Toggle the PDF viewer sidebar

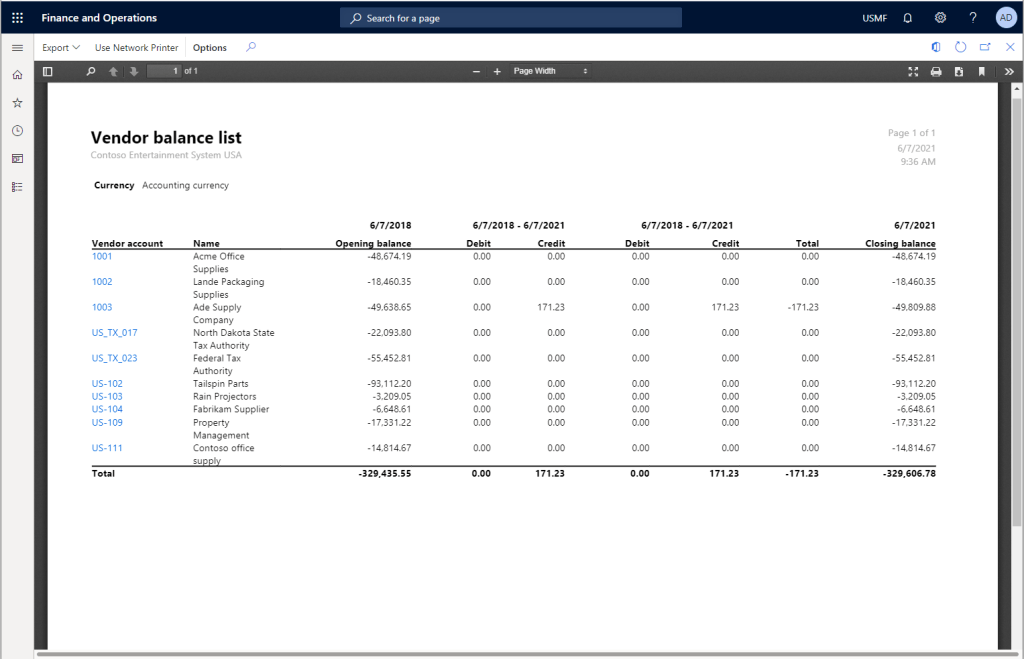point(48,71)
